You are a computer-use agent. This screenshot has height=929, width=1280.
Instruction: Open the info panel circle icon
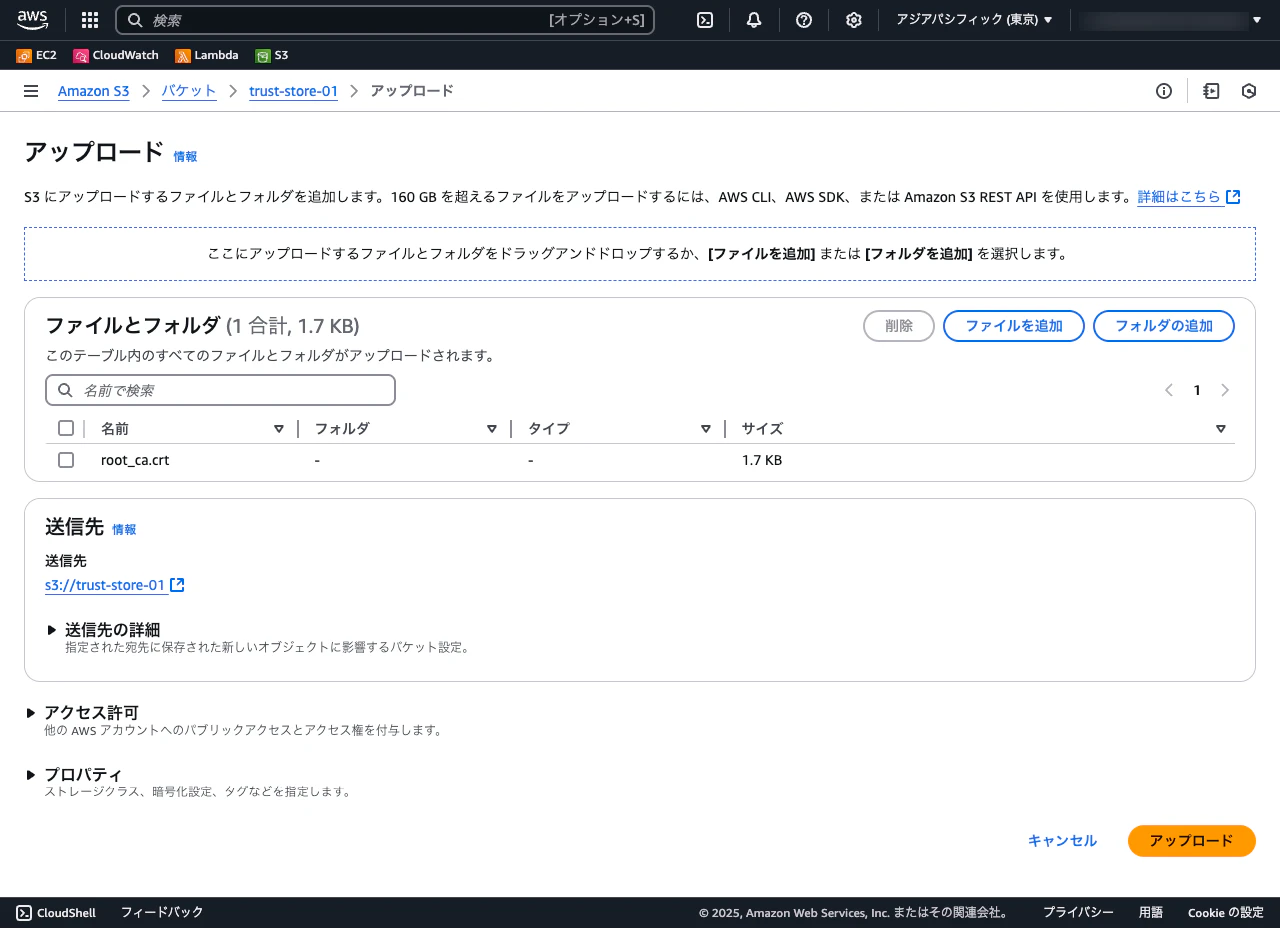1164,91
